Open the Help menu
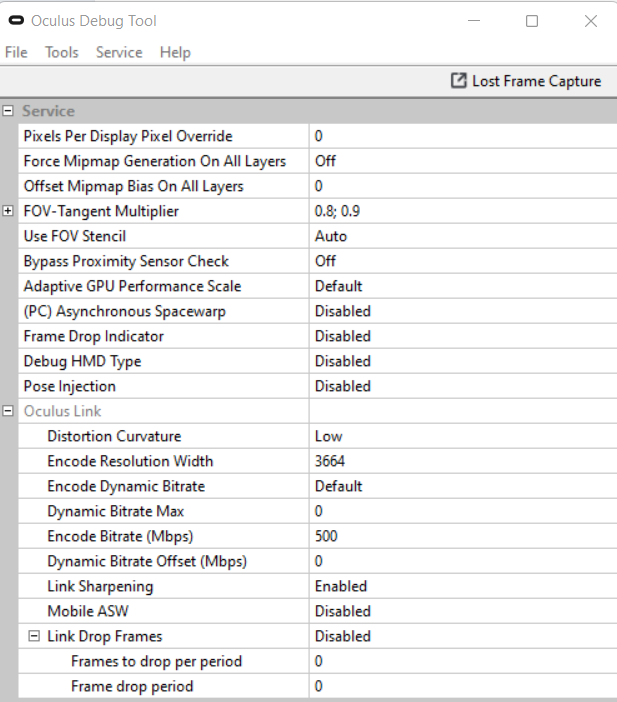This screenshot has height=702, width=617. click(175, 52)
